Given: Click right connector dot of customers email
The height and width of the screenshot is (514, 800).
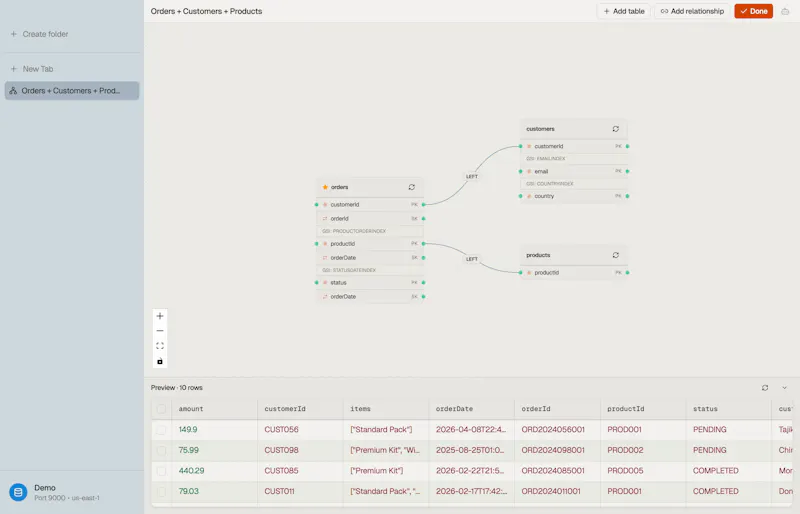Looking at the screenshot, I should (x=627, y=172).
